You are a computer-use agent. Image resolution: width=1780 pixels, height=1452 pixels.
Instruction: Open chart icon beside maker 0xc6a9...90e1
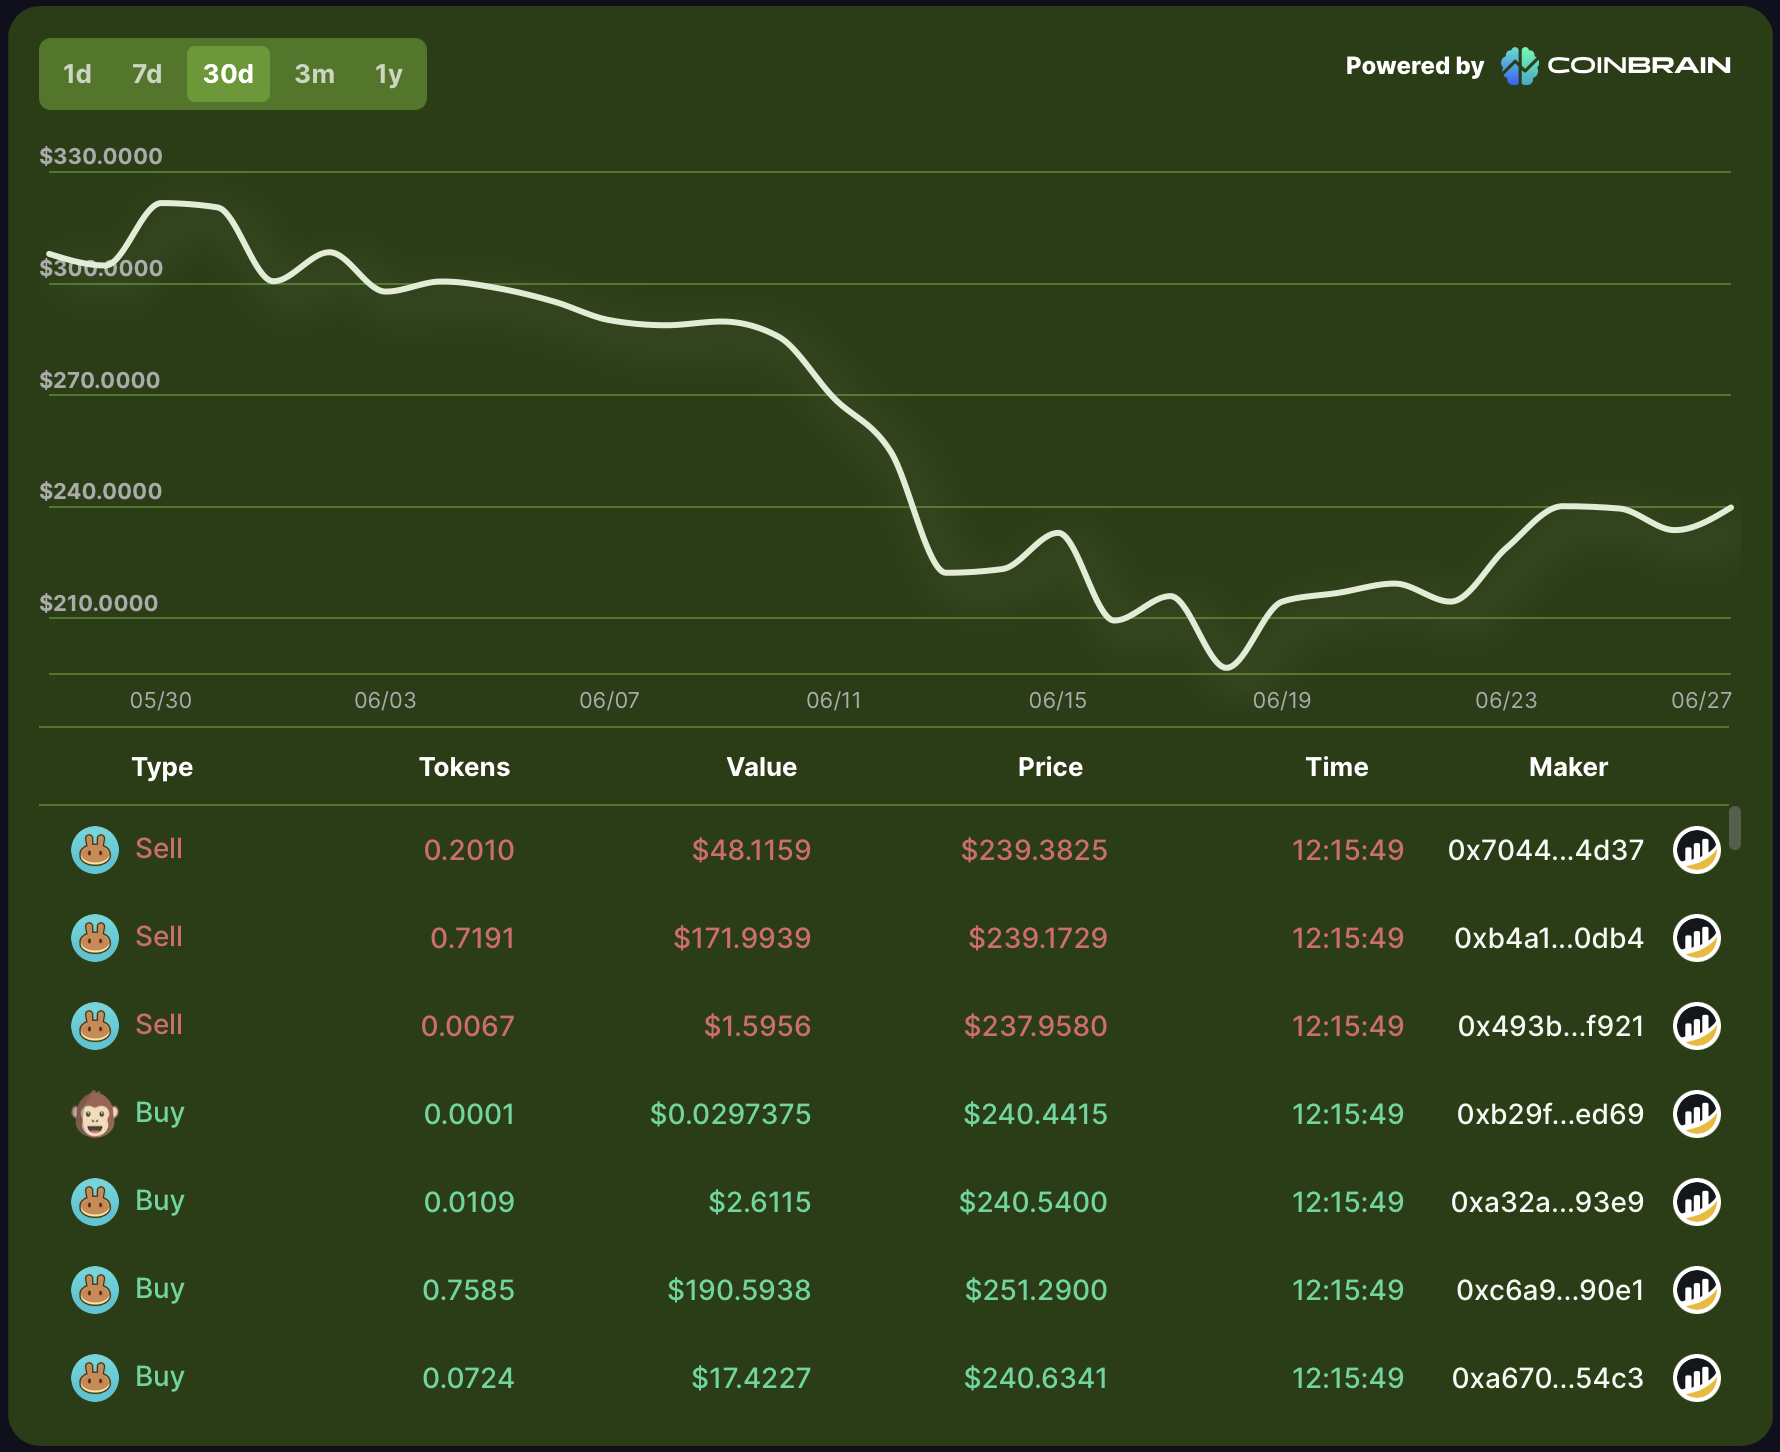click(1697, 1290)
